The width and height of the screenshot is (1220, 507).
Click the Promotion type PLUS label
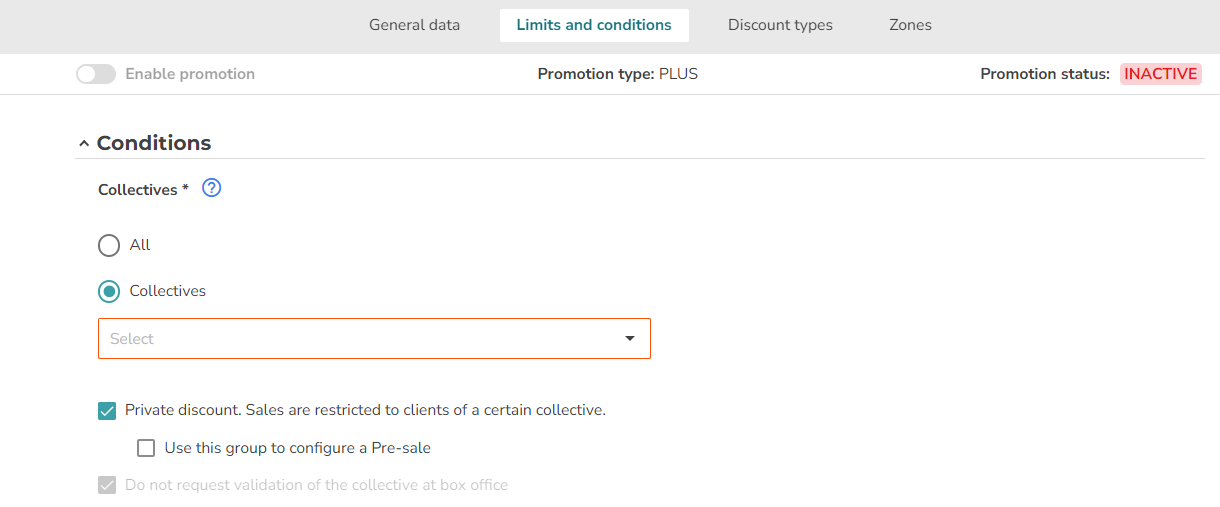point(618,74)
